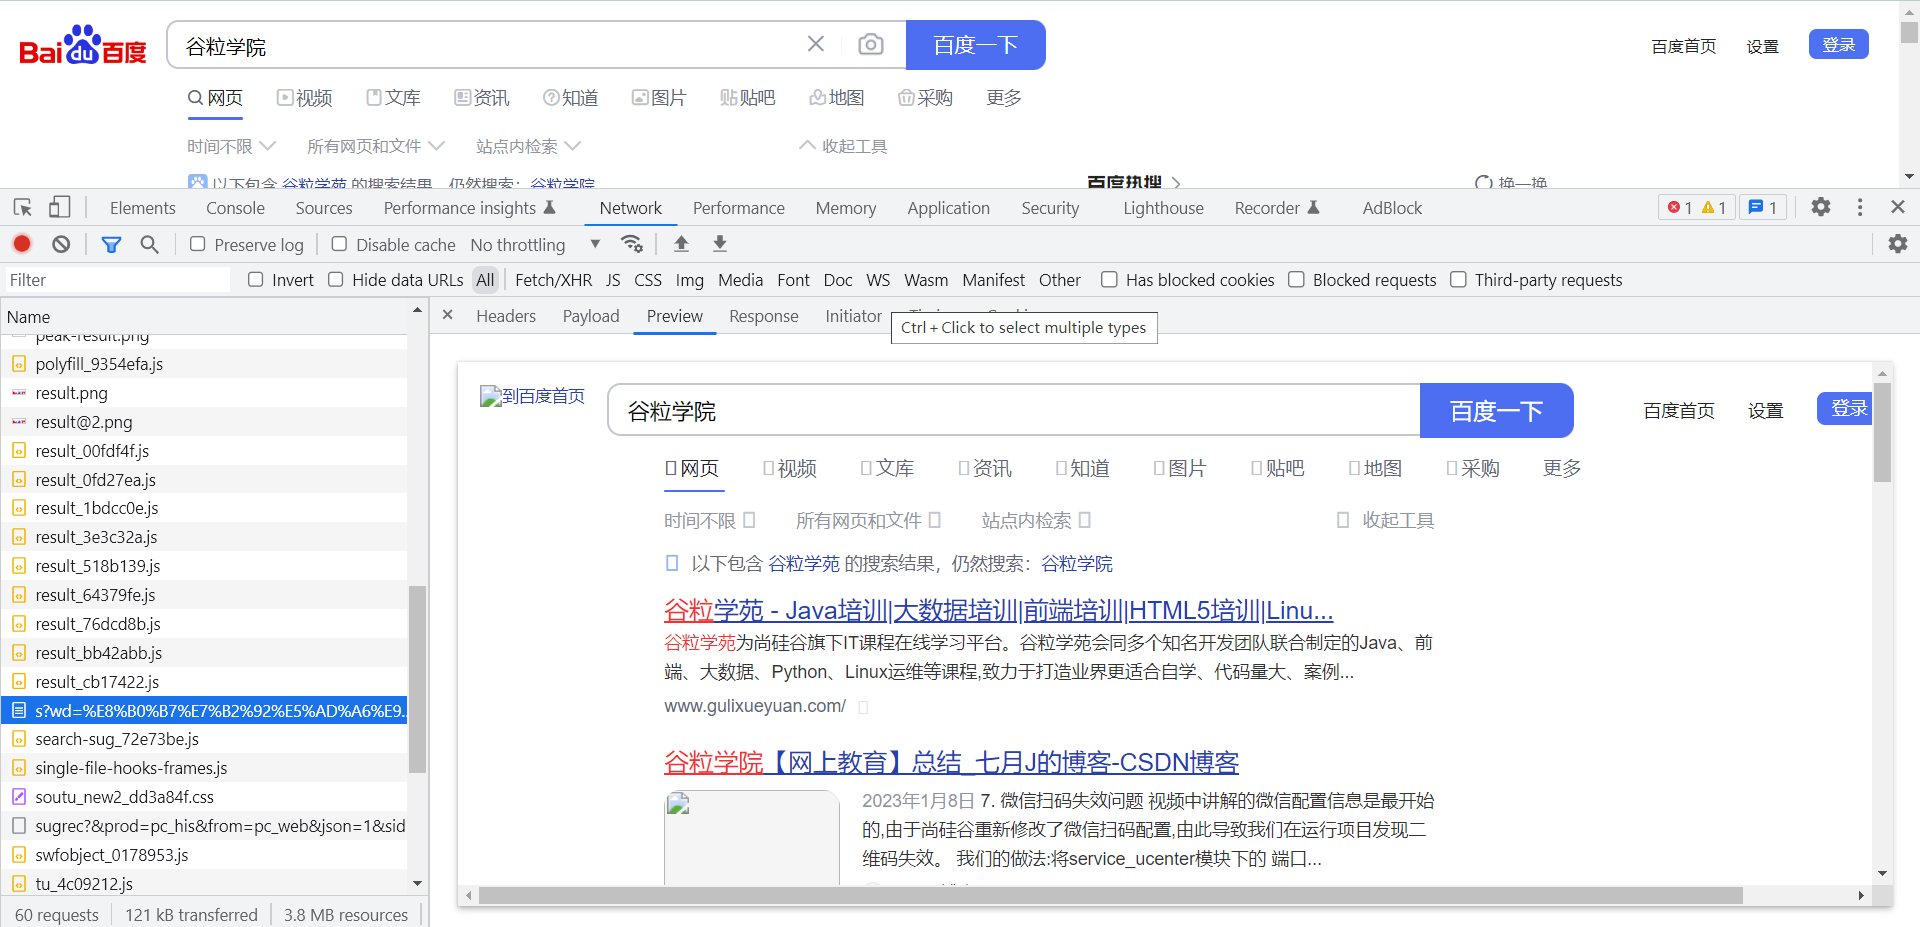Open the Response tab of request
This screenshot has width=1920, height=927.
pyautogui.click(x=763, y=316)
